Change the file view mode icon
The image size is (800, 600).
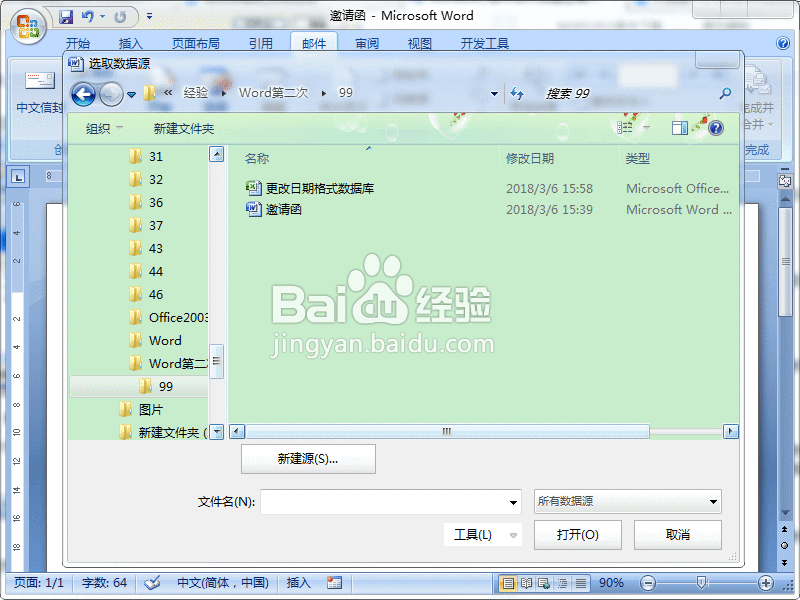(624, 128)
